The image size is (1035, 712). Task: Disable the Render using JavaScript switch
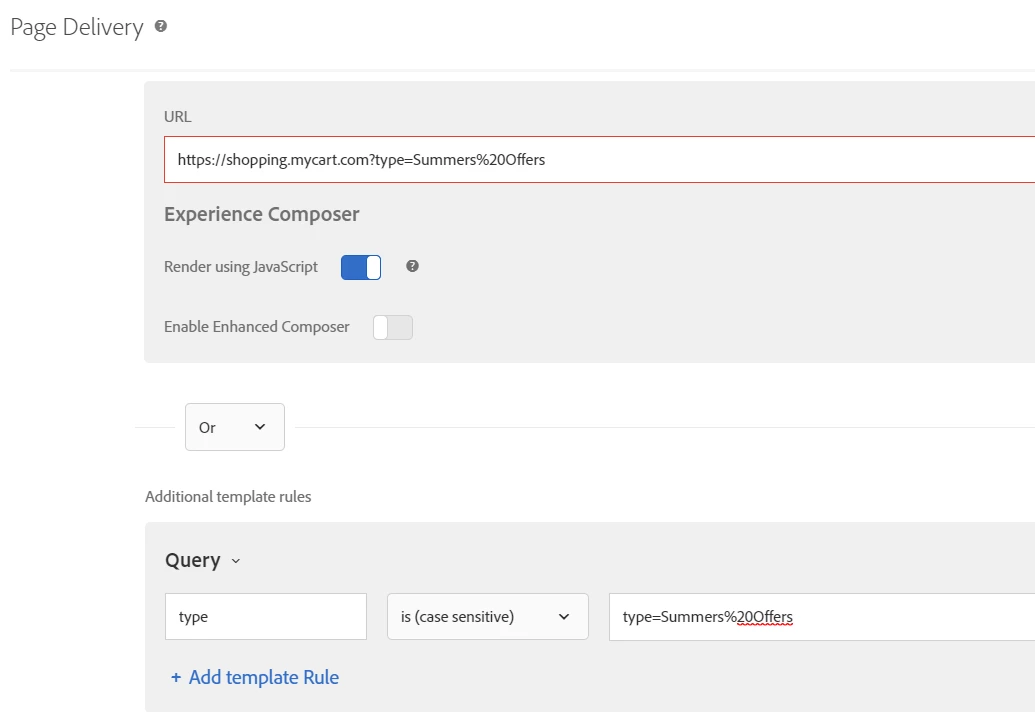361,267
